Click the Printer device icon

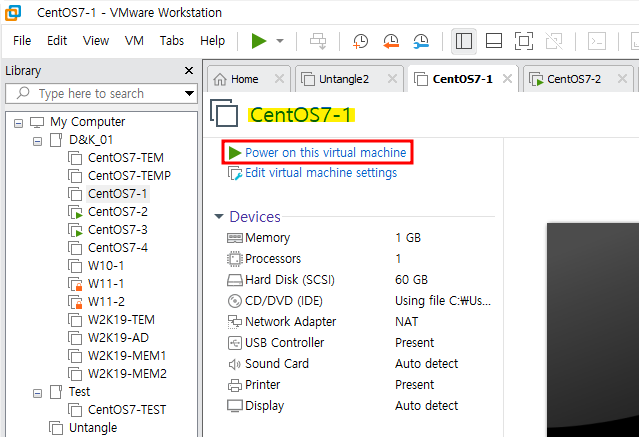(235, 385)
